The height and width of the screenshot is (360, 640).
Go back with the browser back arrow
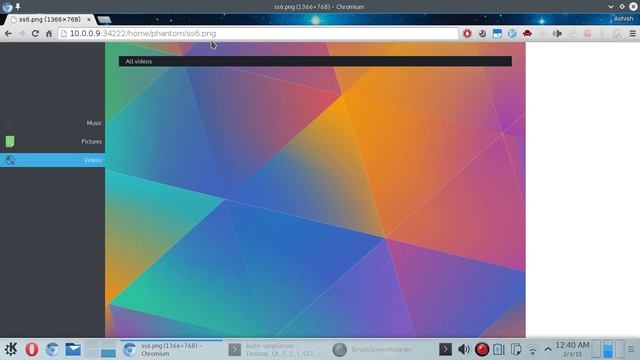pos(8,33)
